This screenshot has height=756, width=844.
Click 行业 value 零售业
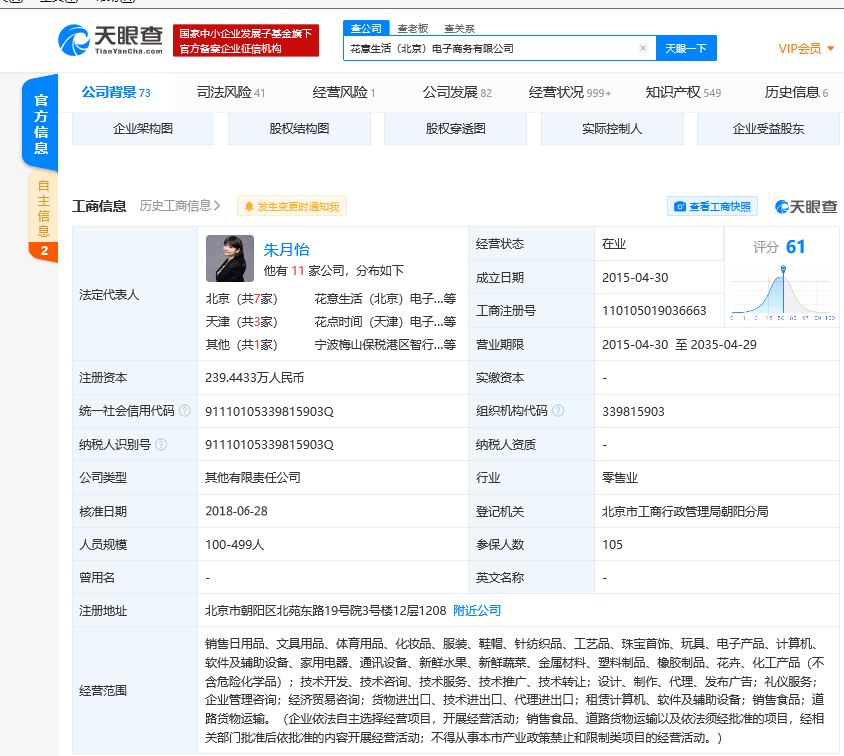[x=620, y=477]
